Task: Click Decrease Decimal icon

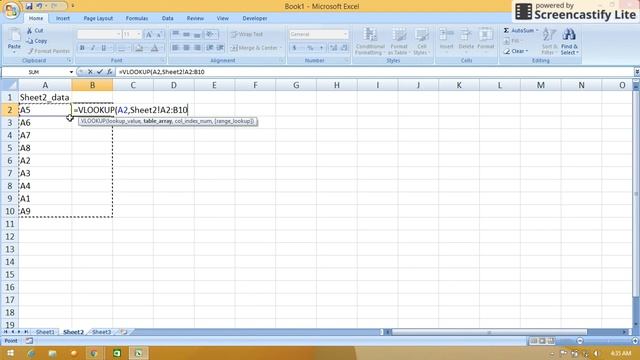Action: (344, 48)
